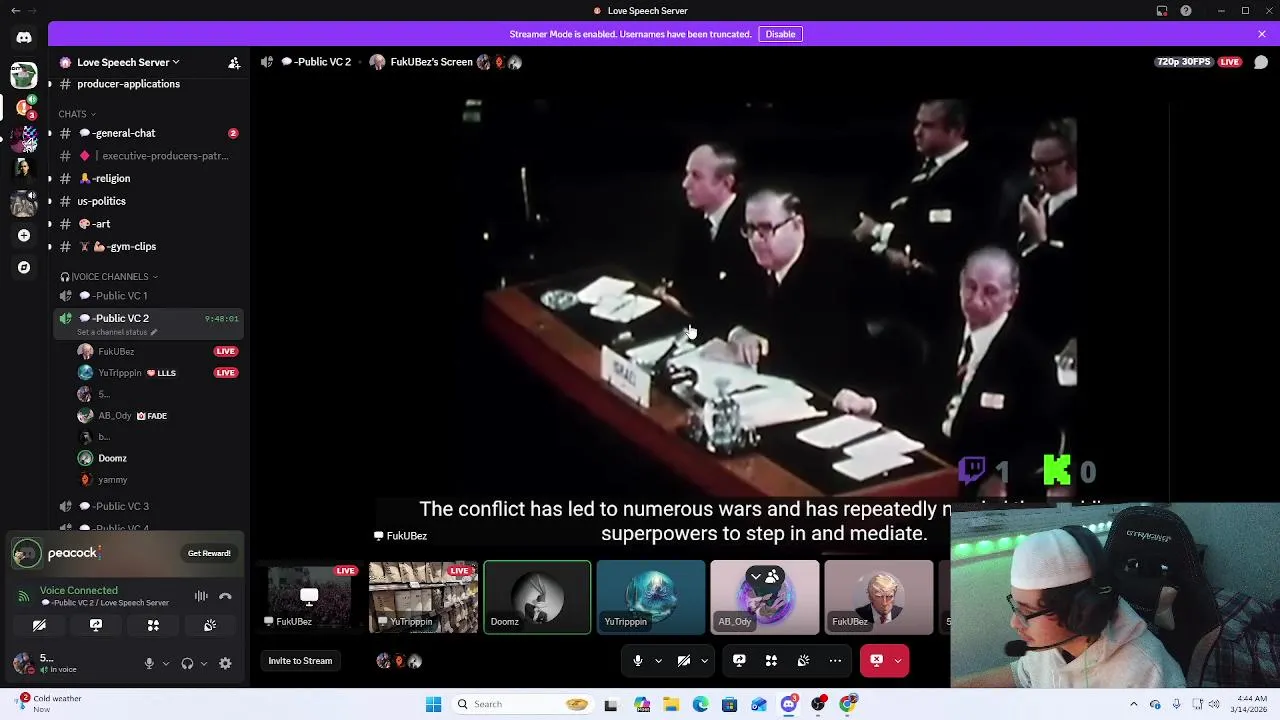Viewport: 1280px width, 720px height.
Task: Open OBS Studio from the taskbar
Action: pos(818,704)
